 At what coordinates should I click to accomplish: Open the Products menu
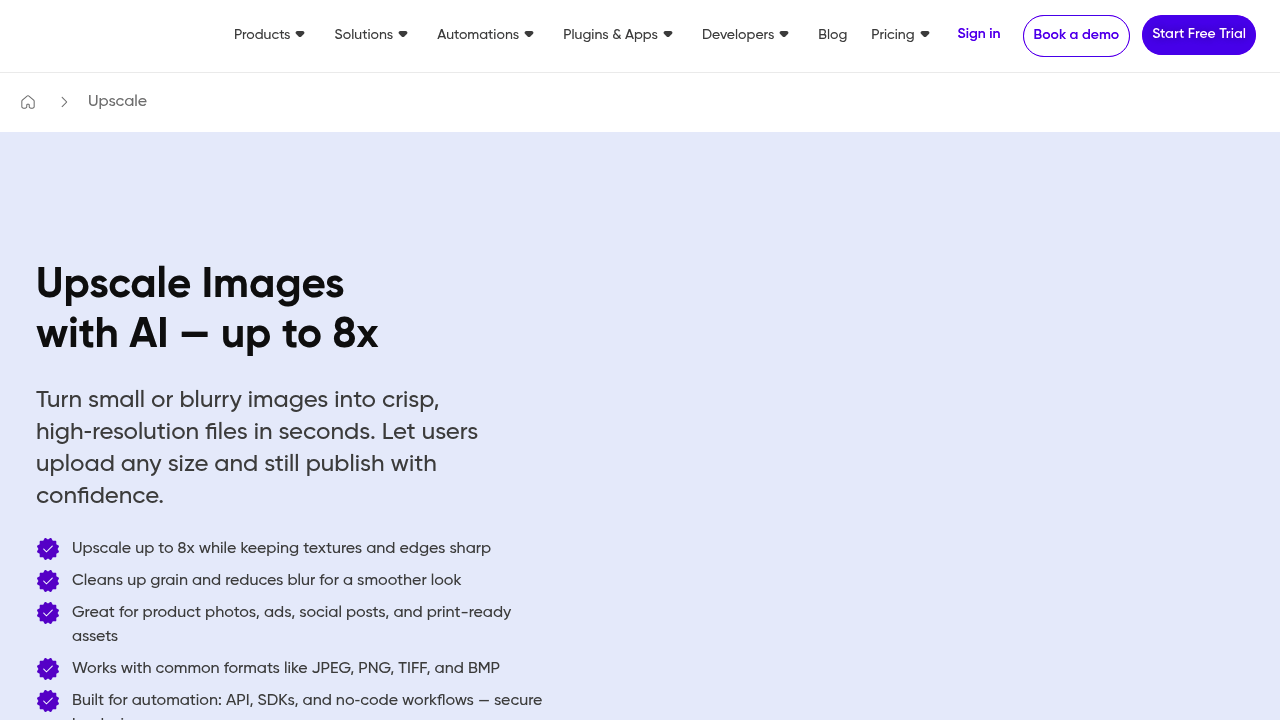pyautogui.click(x=262, y=35)
